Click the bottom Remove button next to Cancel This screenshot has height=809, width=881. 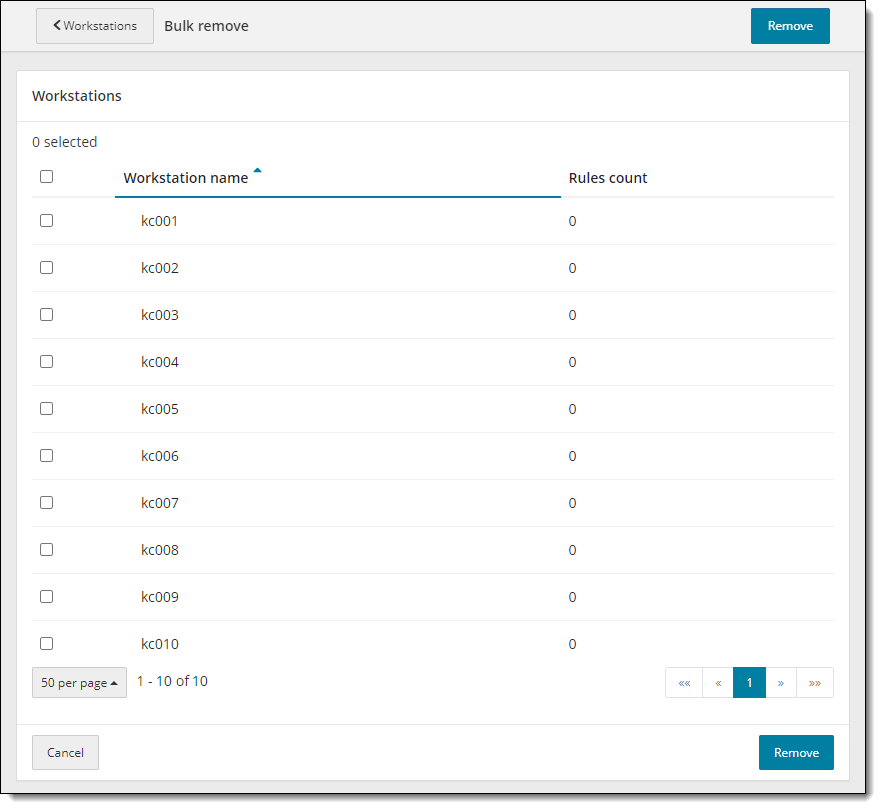click(796, 752)
